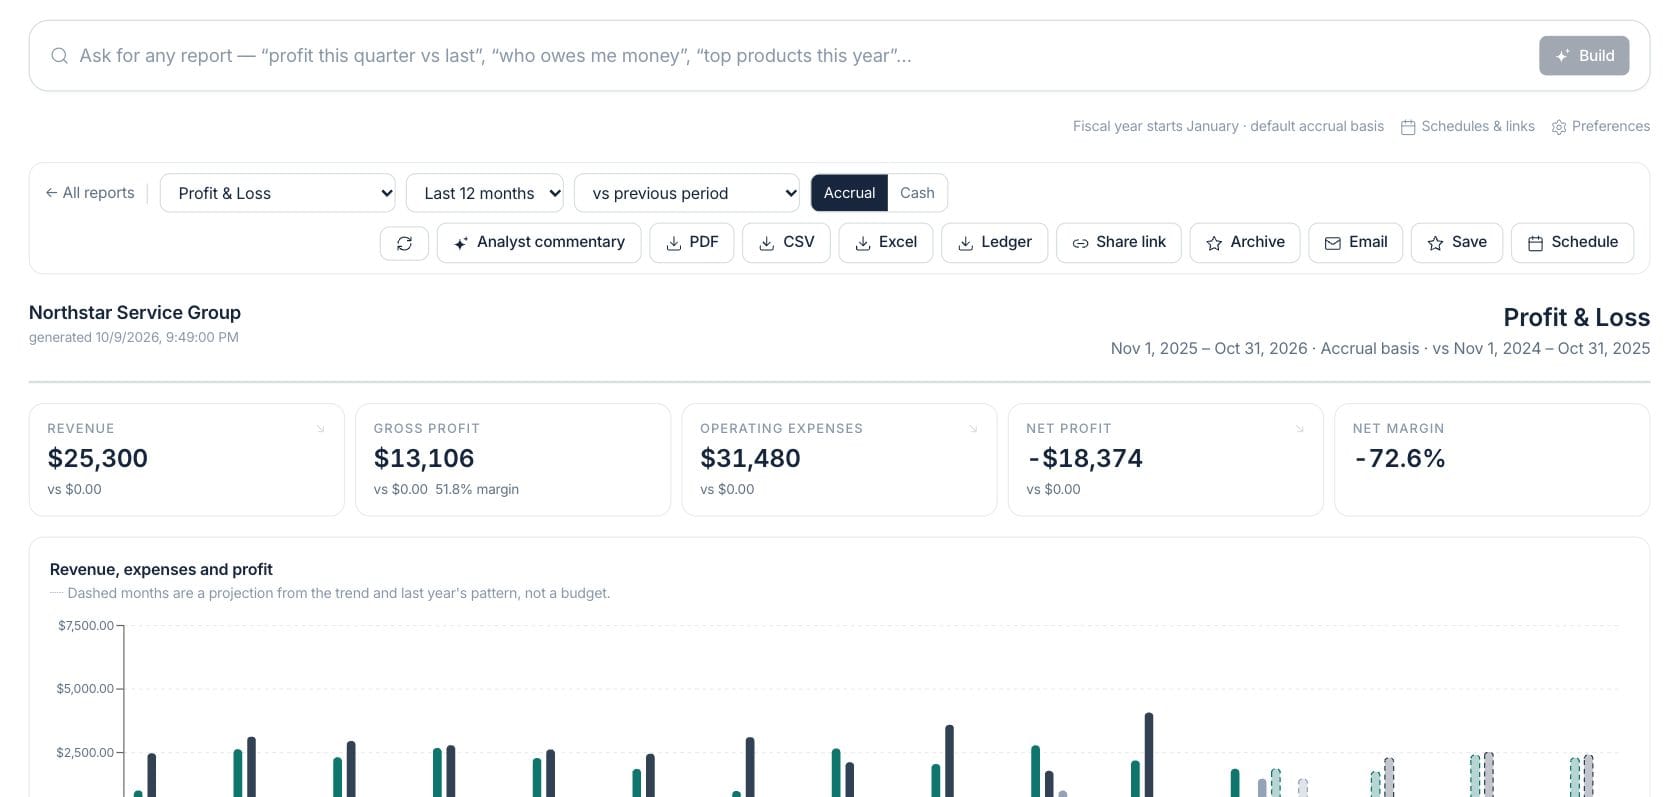Click the $5,000.00 axis label

tap(85, 689)
